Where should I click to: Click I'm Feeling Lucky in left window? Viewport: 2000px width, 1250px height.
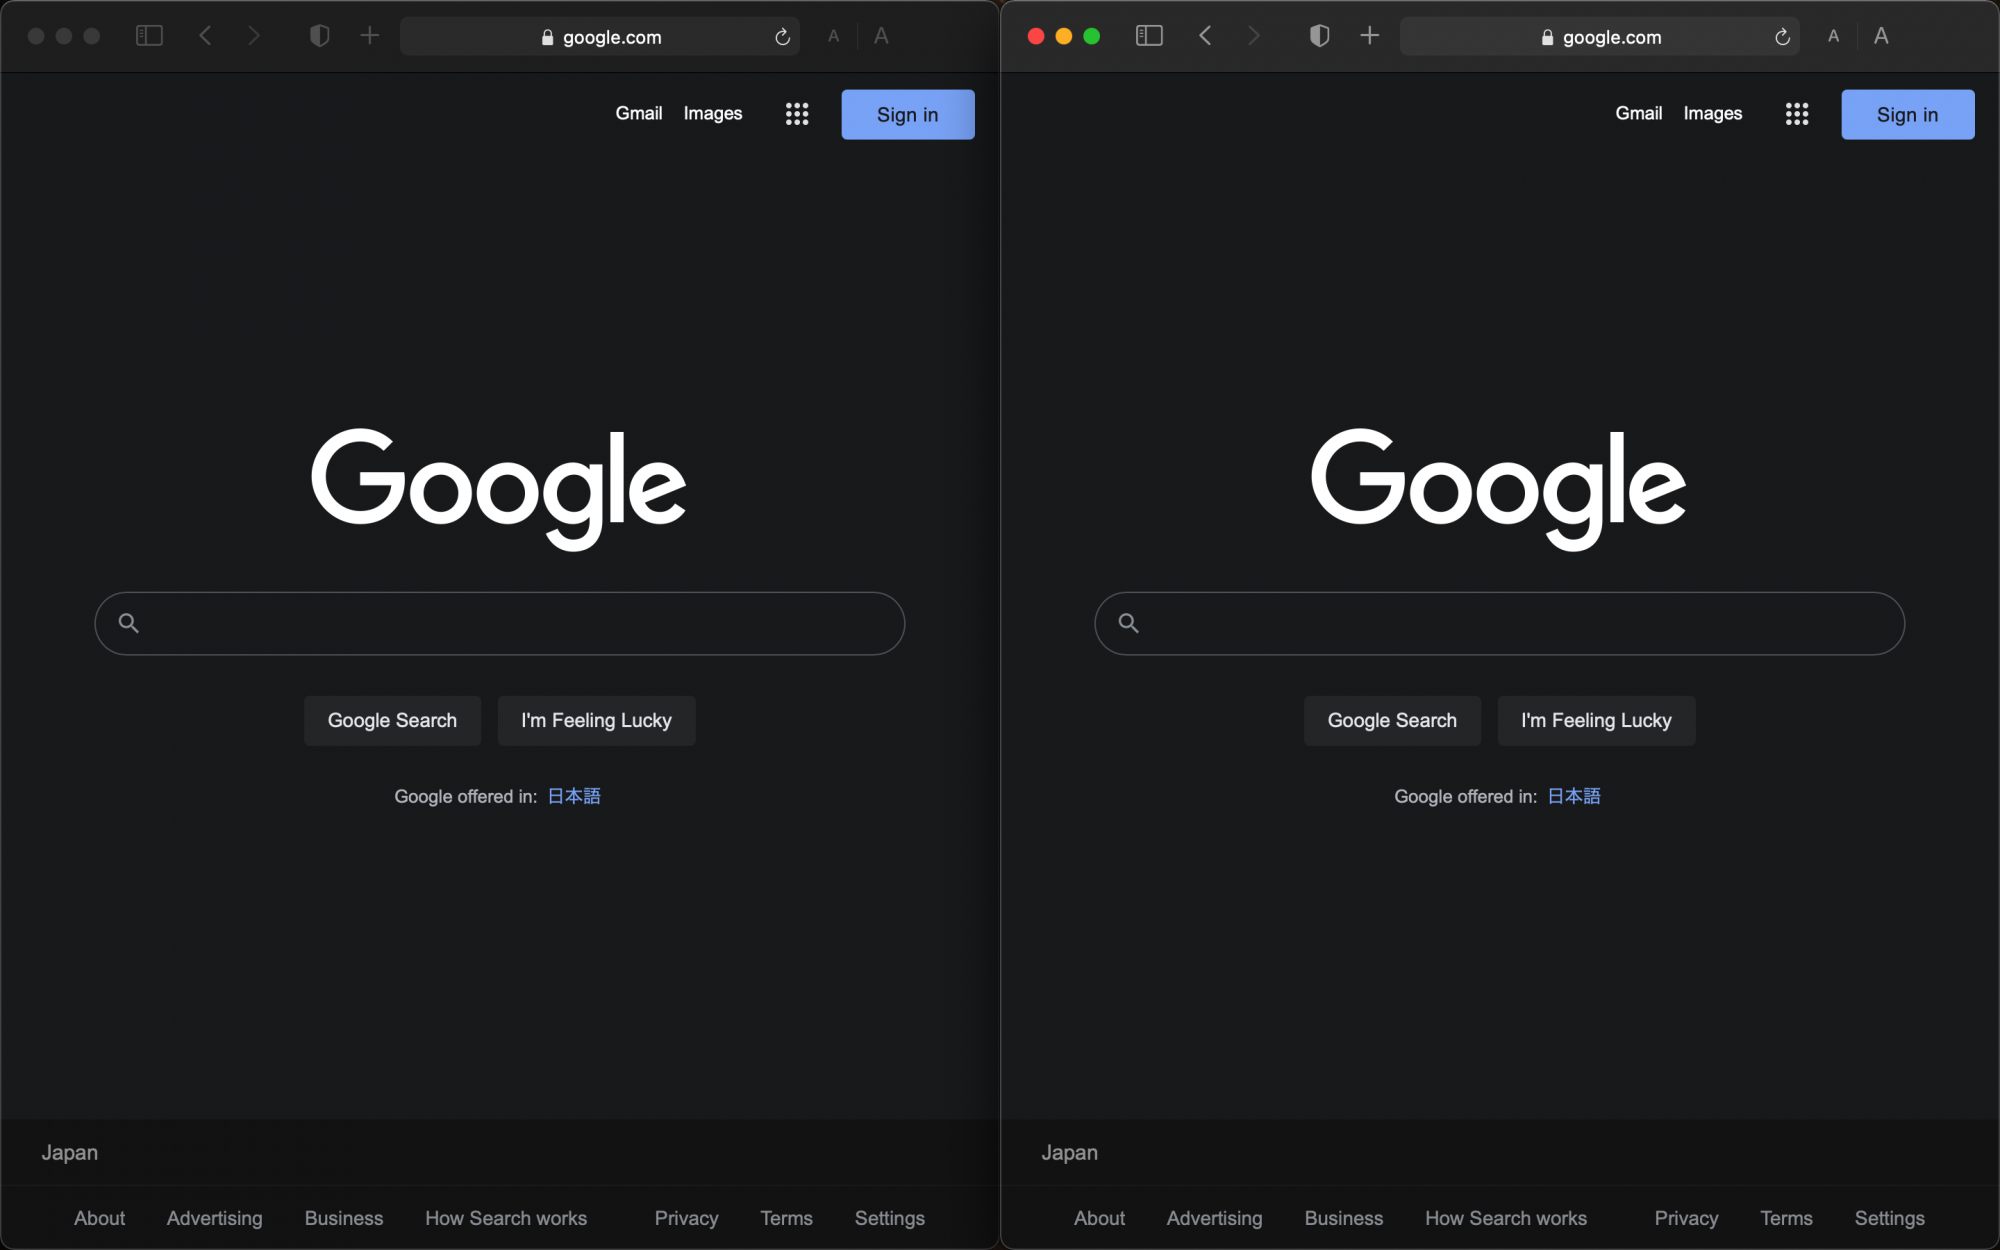(596, 720)
